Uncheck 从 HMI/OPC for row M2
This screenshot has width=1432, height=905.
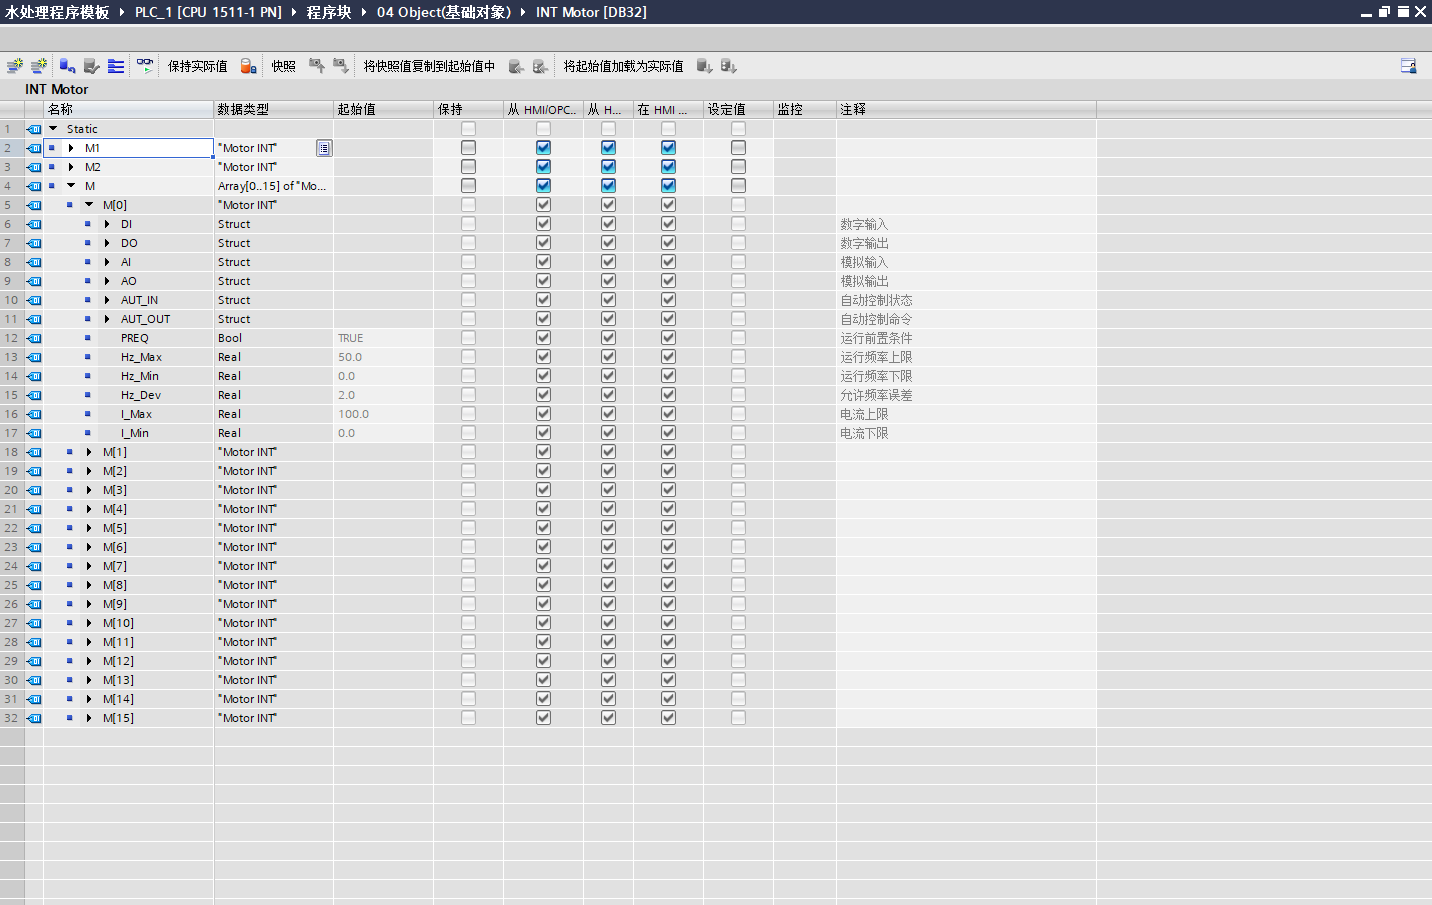[542, 166]
